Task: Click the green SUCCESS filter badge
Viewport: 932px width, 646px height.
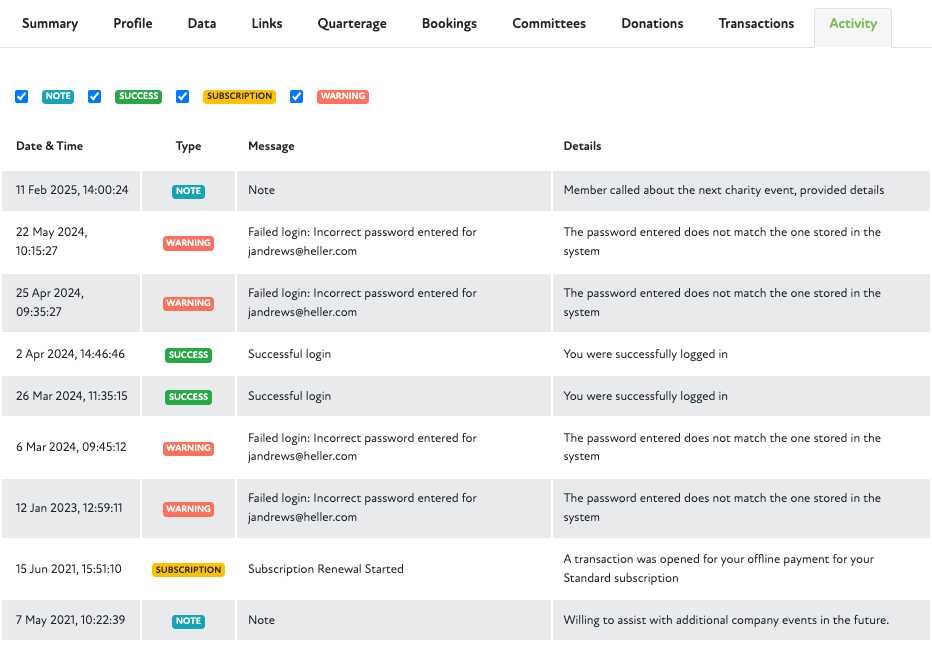Action: pyautogui.click(x=138, y=97)
